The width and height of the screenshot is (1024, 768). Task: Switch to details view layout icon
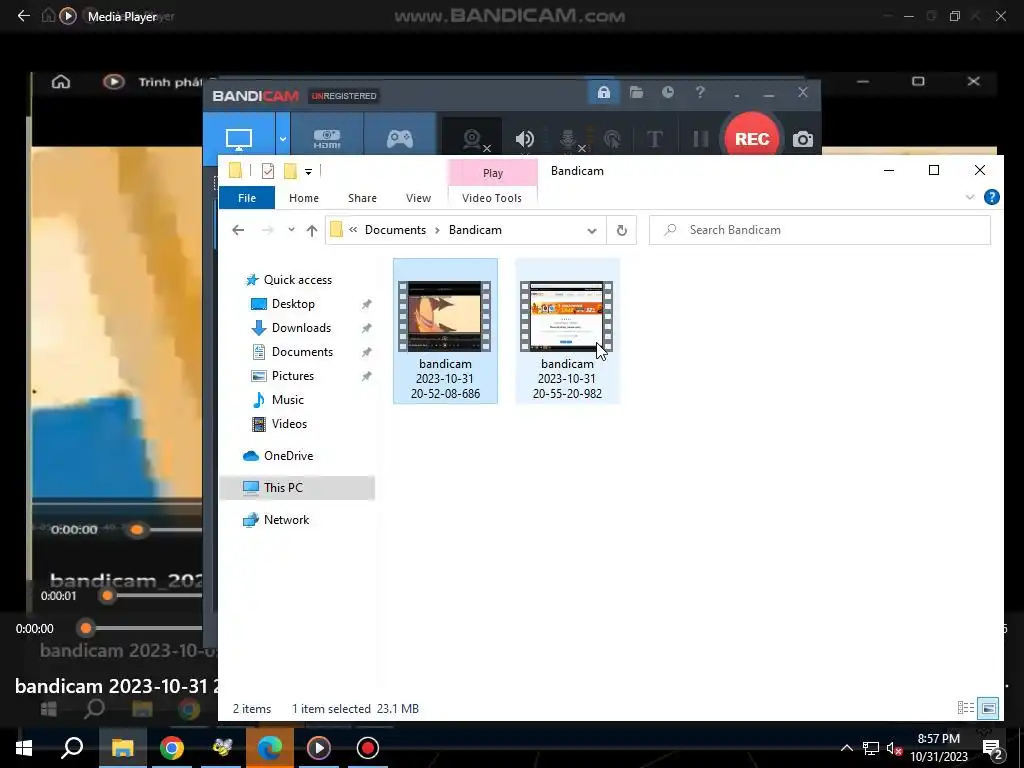click(965, 708)
